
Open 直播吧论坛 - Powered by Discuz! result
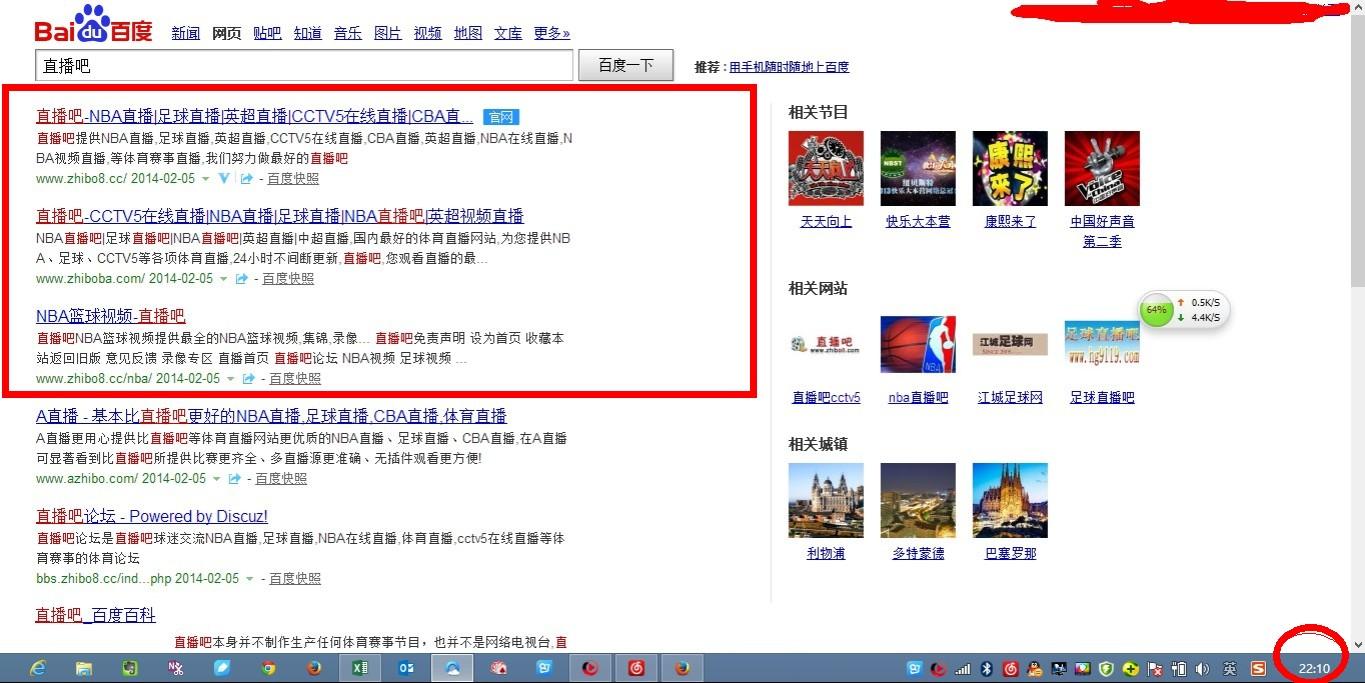click(152, 516)
